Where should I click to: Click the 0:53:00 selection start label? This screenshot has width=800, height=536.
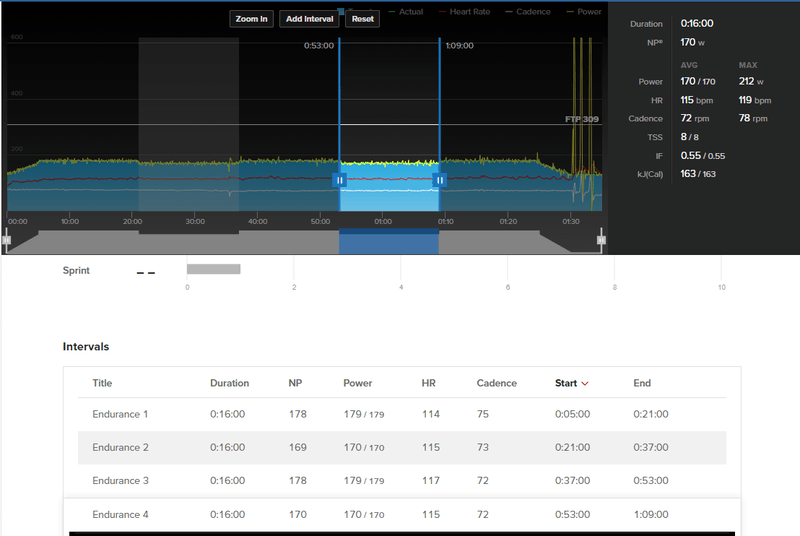pyautogui.click(x=319, y=45)
